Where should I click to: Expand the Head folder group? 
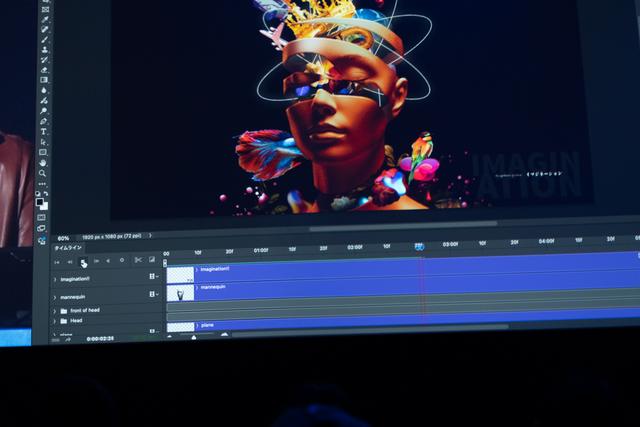point(54,321)
